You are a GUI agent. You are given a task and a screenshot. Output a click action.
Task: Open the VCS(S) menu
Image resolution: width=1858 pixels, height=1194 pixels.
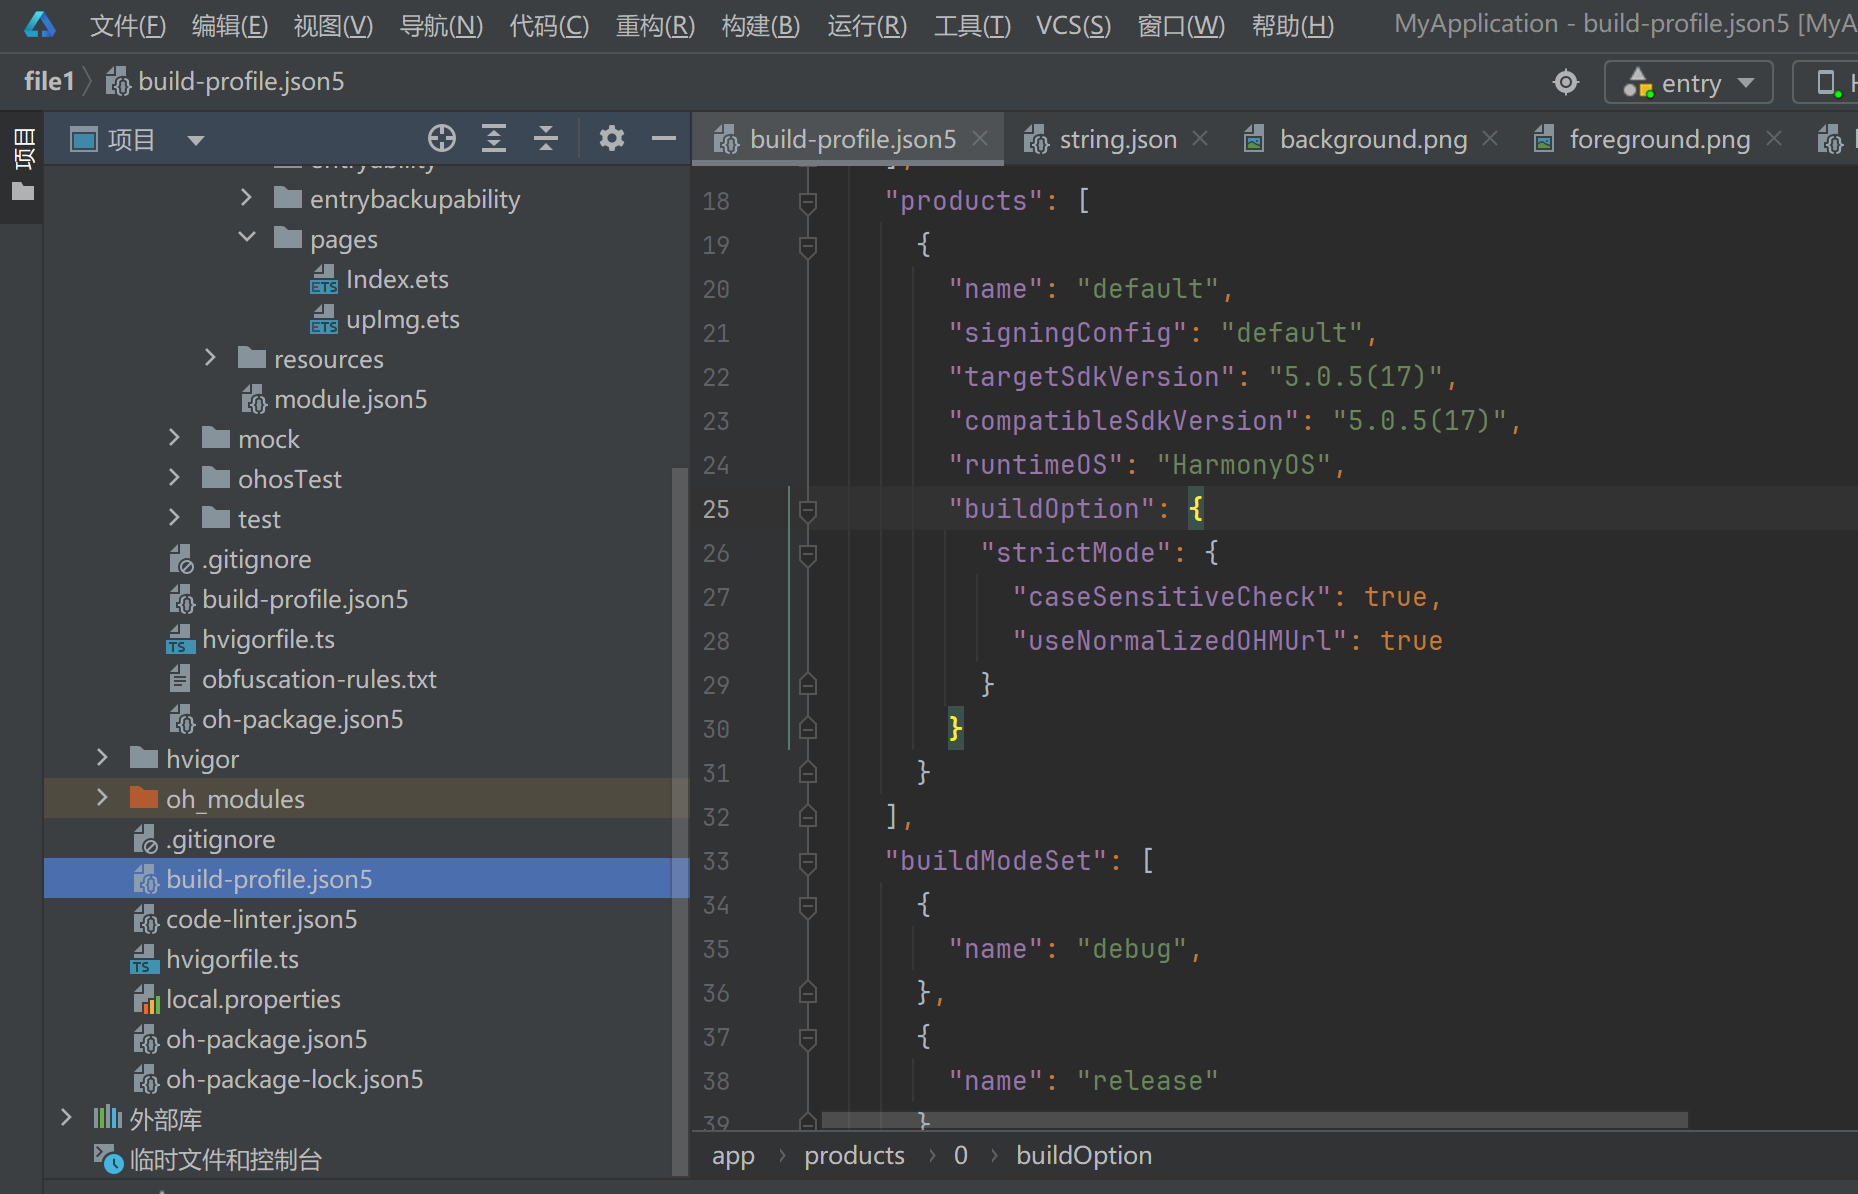point(1073,25)
